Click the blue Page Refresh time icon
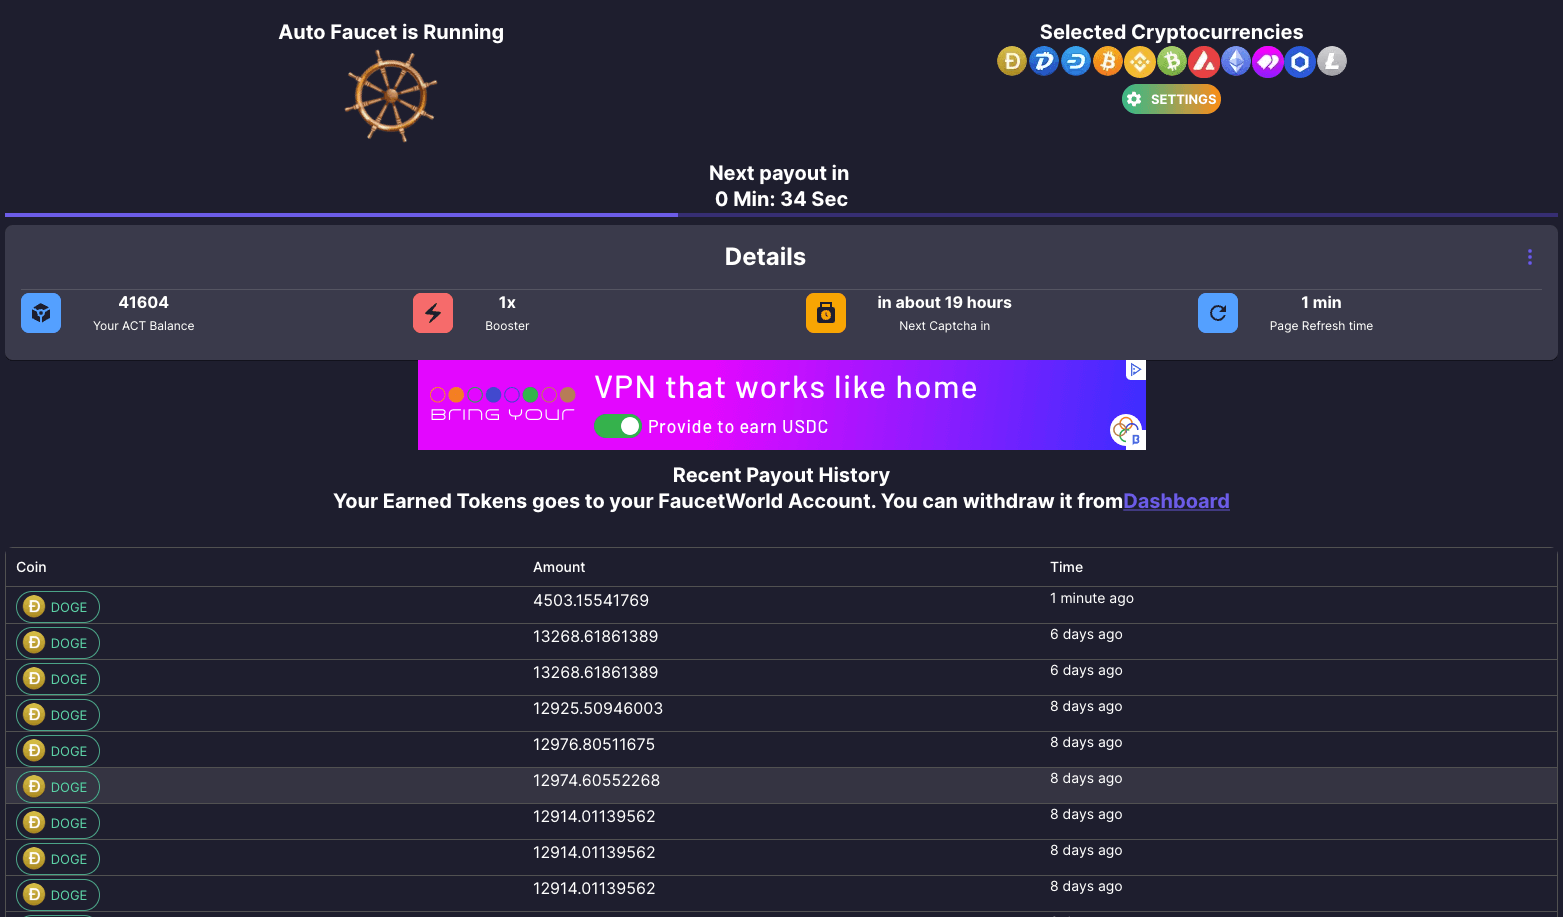 pyautogui.click(x=1217, y=313)
